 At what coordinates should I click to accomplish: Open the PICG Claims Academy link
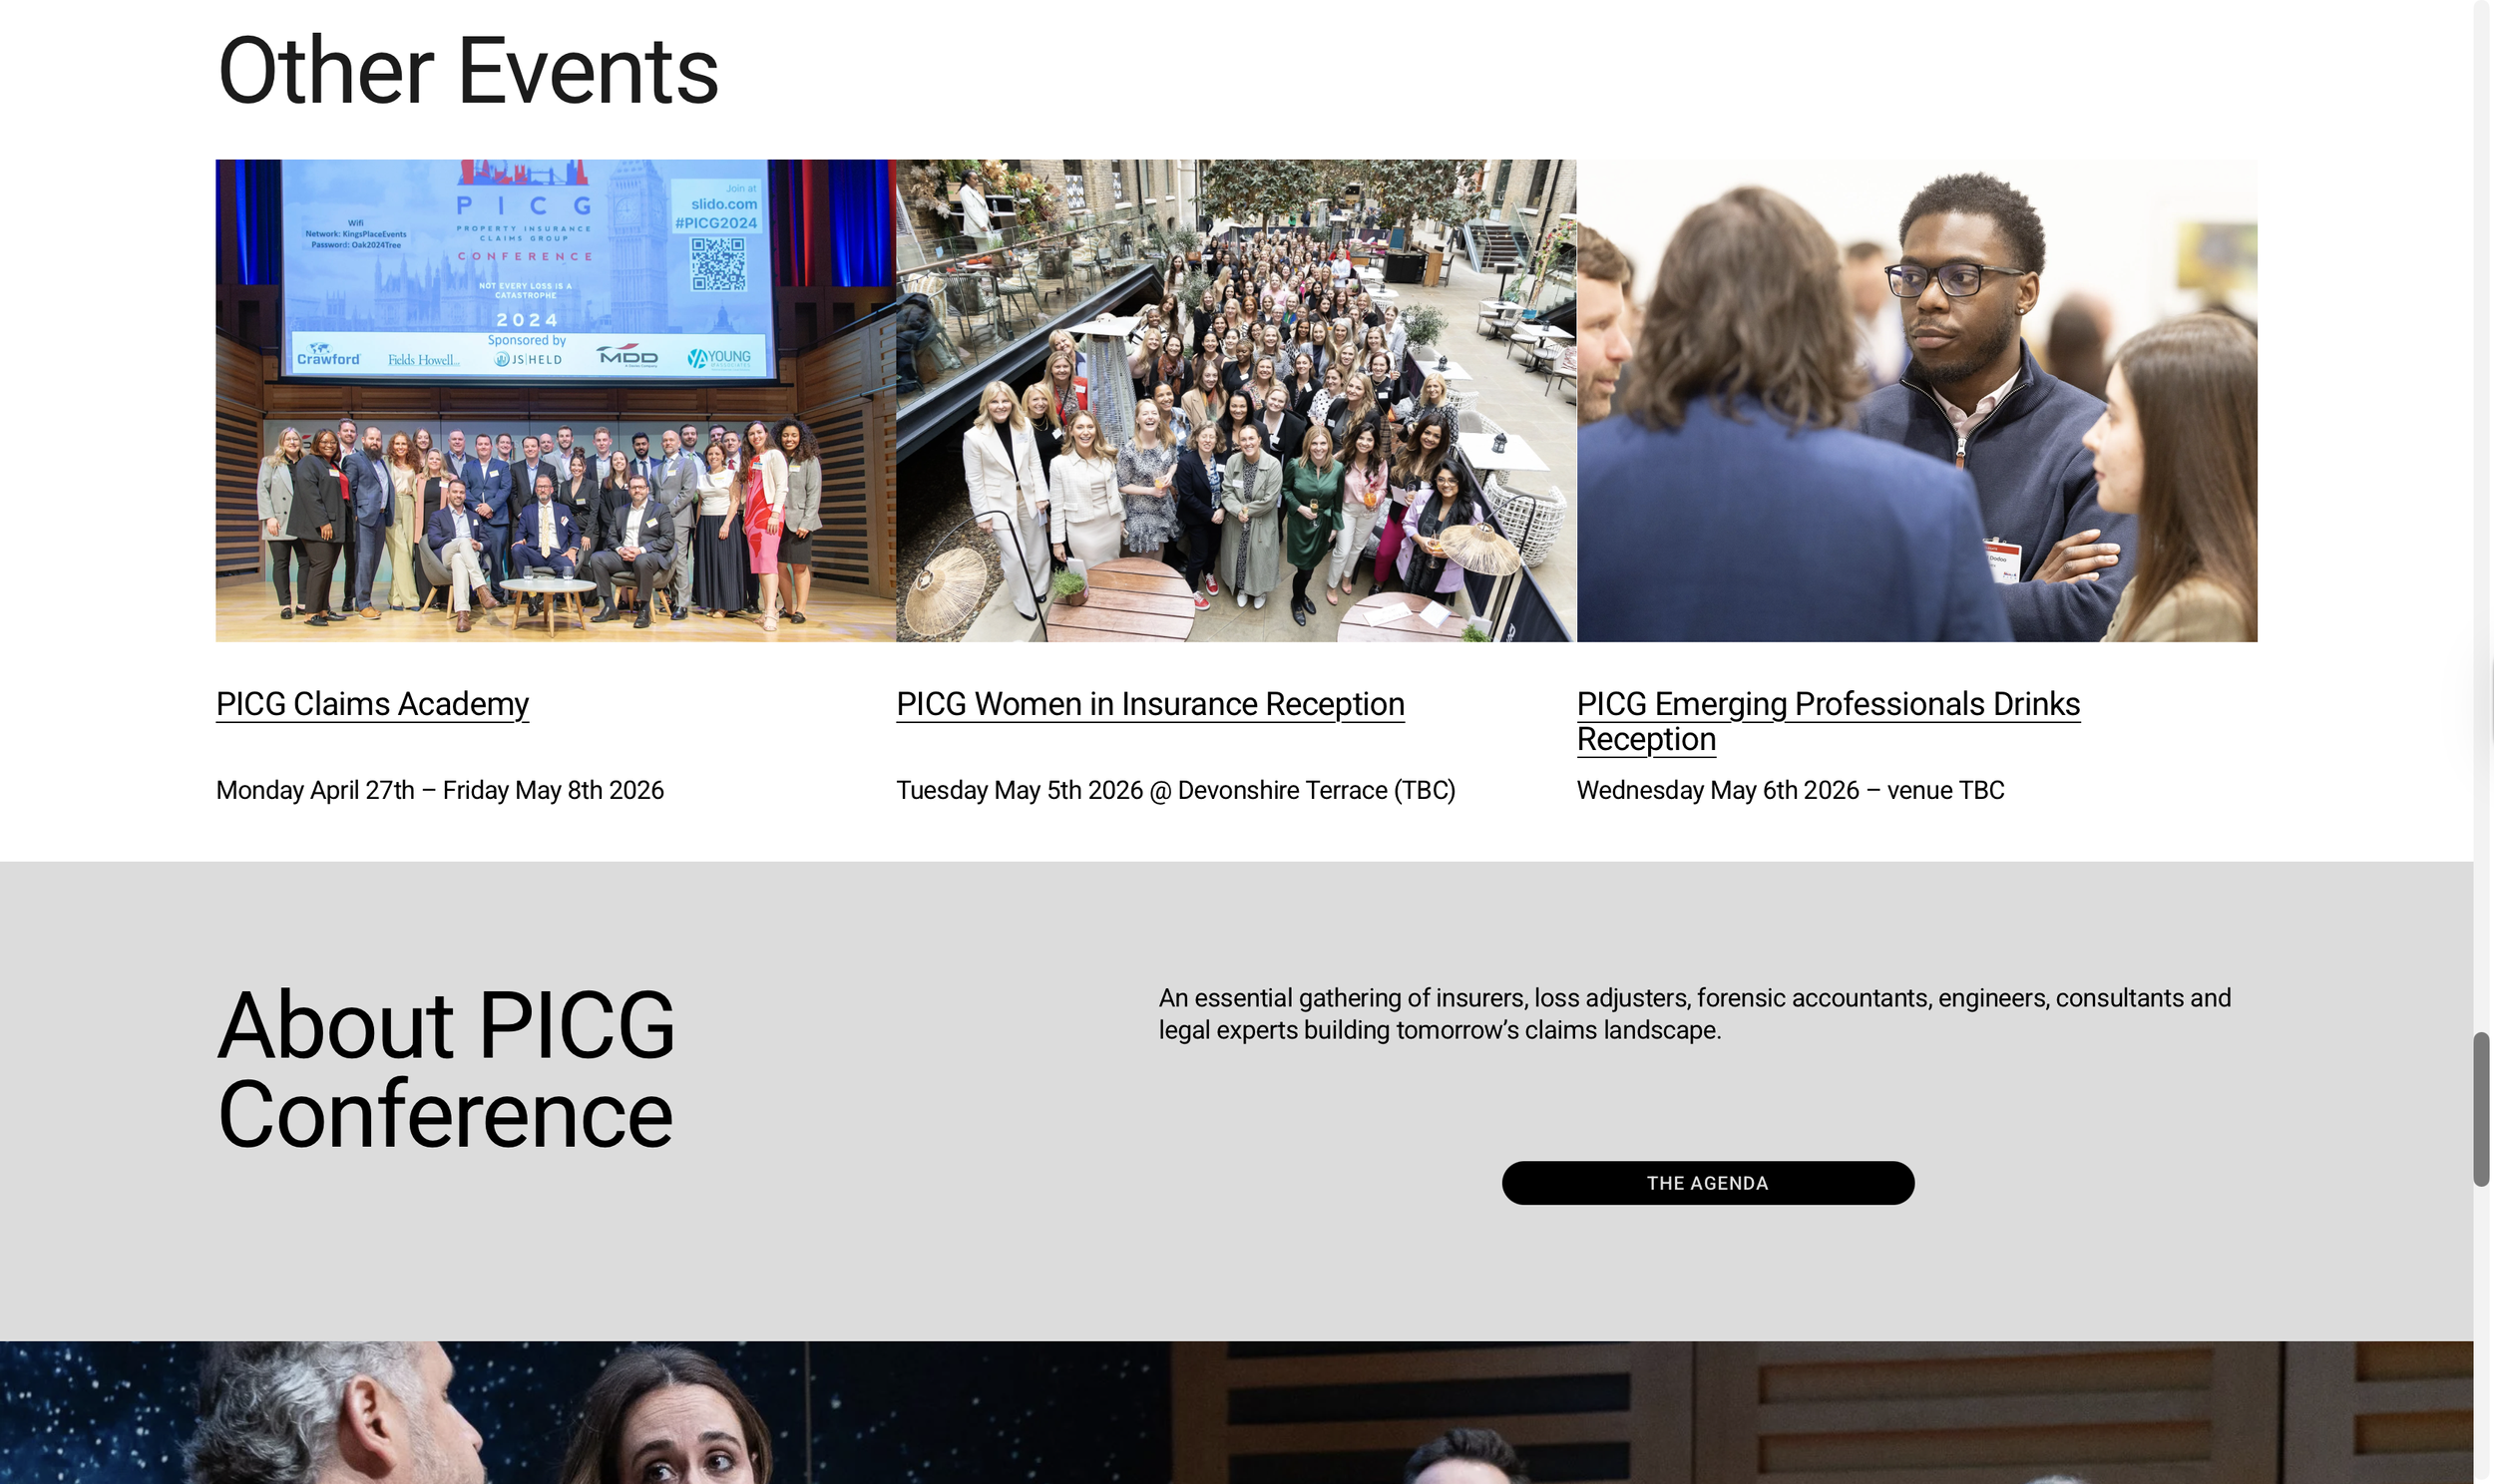372,704
